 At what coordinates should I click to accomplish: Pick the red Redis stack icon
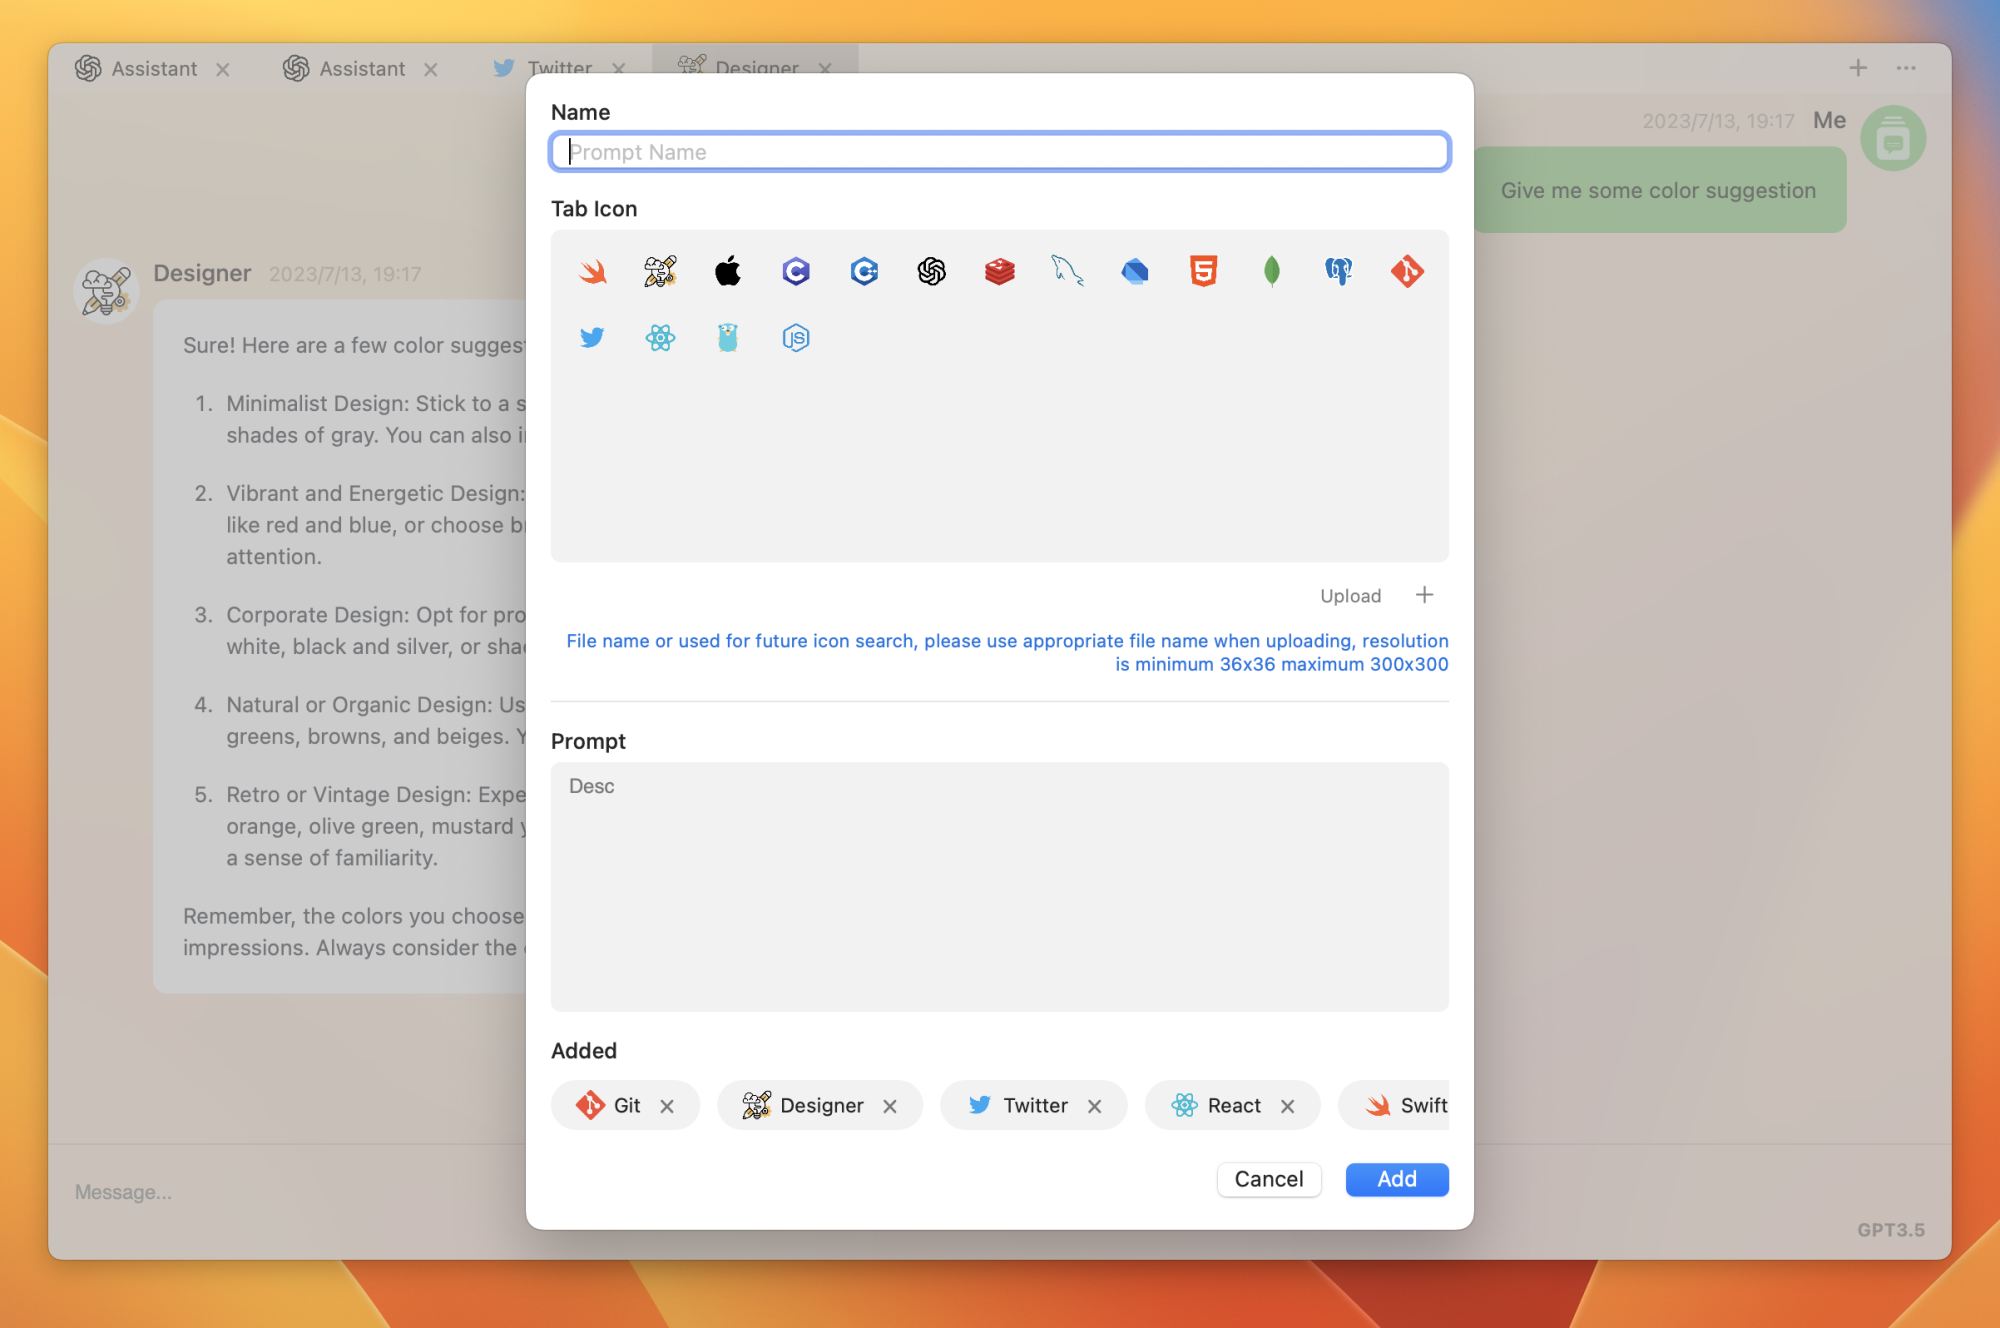(x=1000, y=271)
